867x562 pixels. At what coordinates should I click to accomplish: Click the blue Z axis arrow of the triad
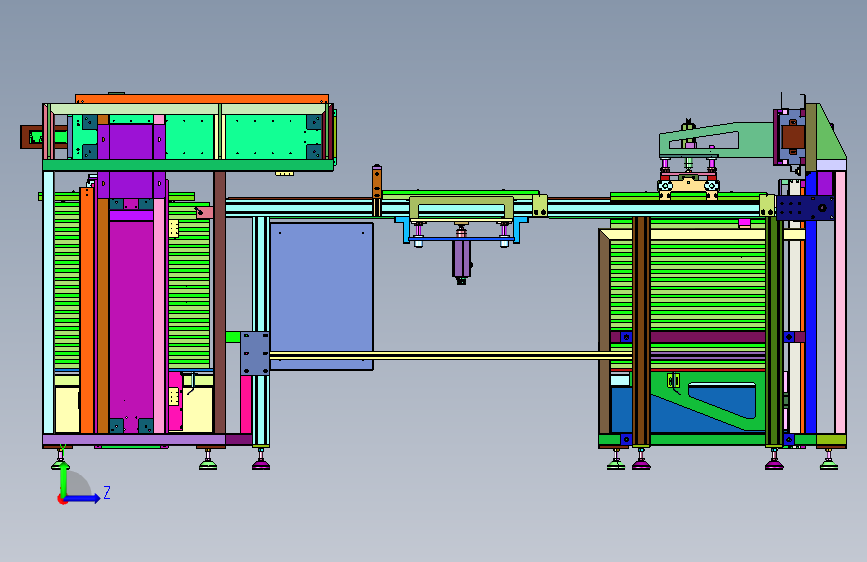click(x=83, y=498)
